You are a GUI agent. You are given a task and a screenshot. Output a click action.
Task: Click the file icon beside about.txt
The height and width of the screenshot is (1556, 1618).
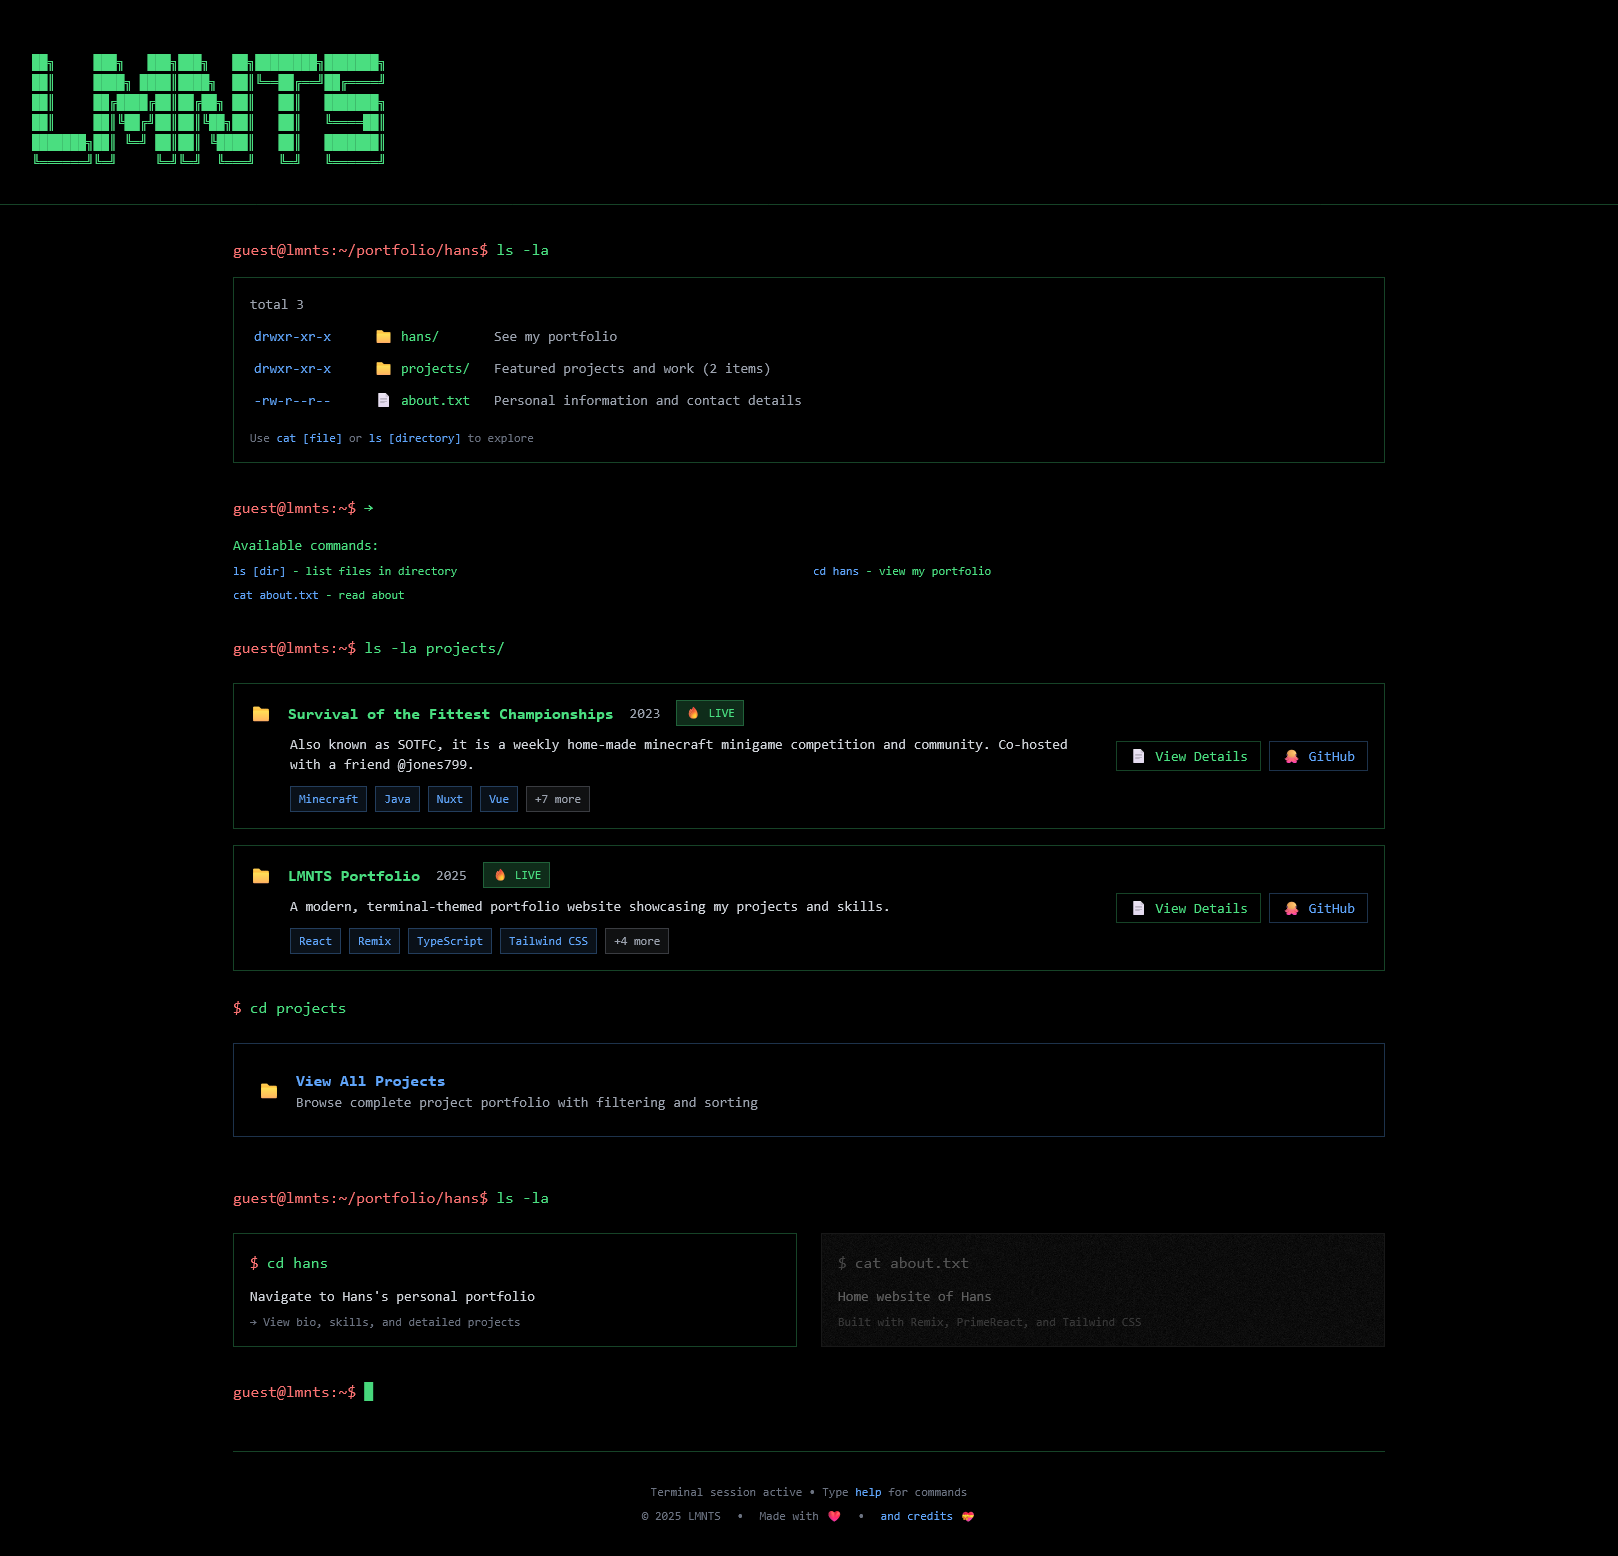(383, 401)
